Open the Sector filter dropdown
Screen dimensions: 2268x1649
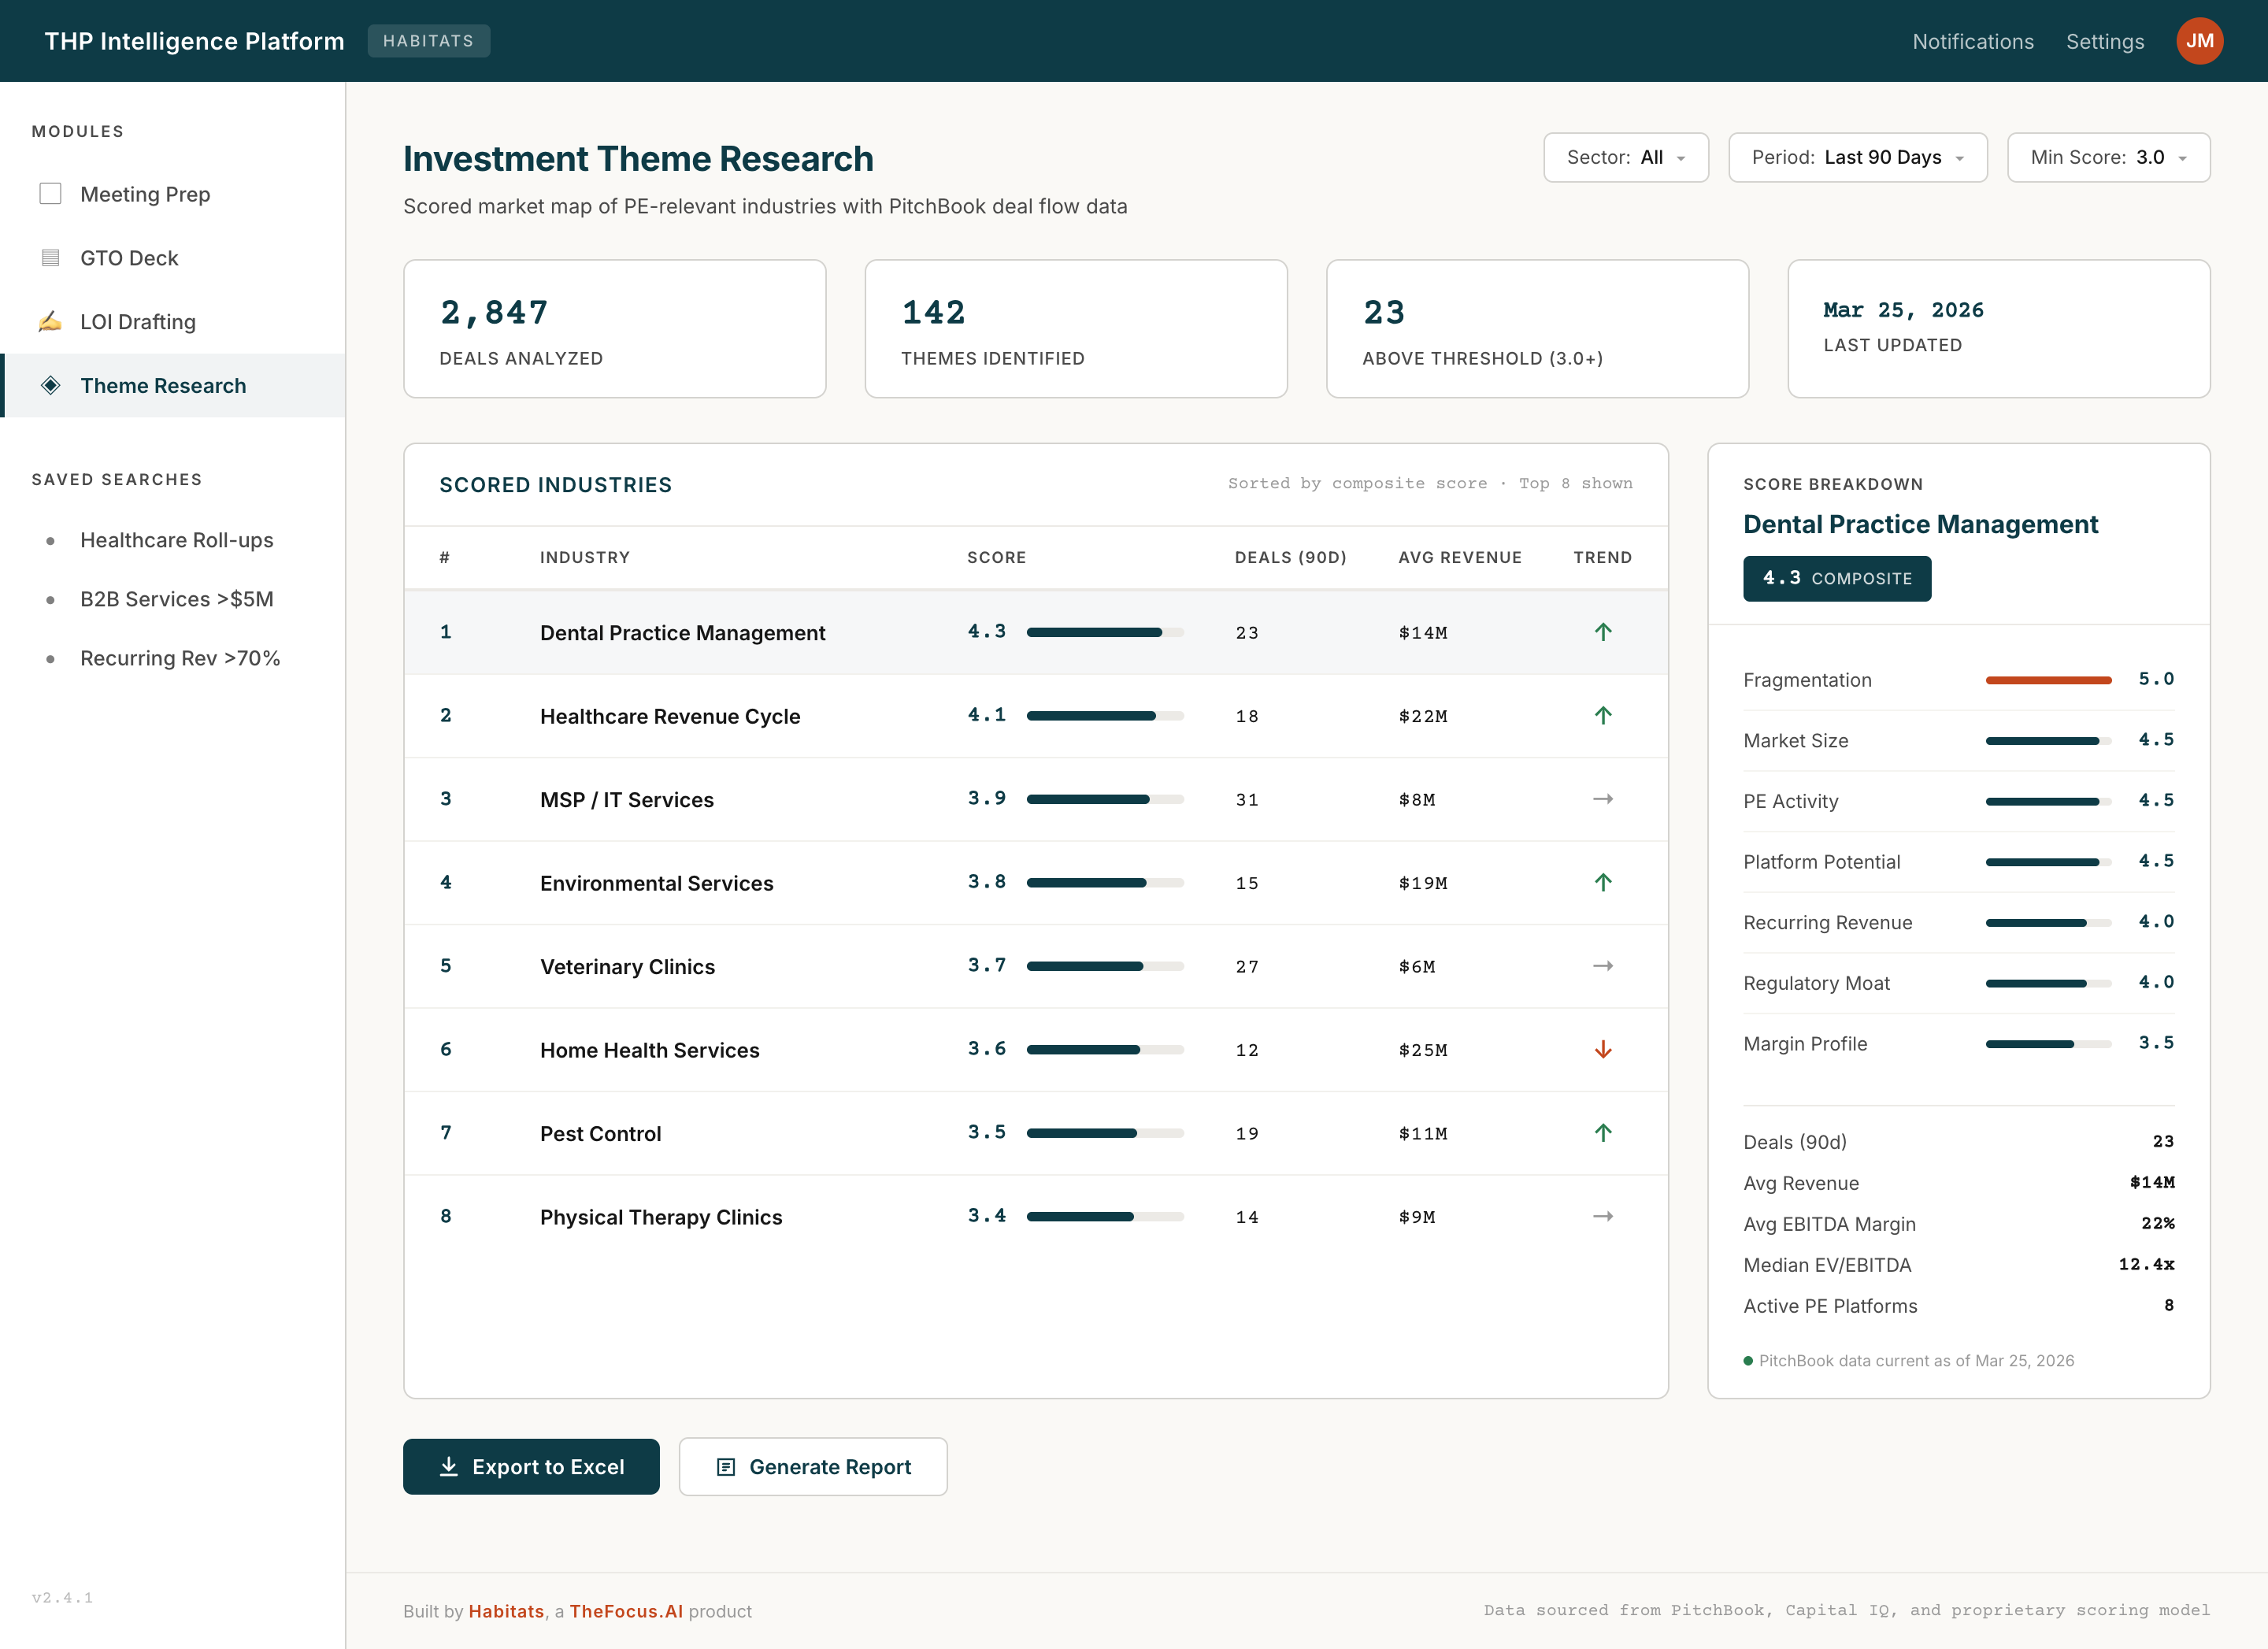1625,157
